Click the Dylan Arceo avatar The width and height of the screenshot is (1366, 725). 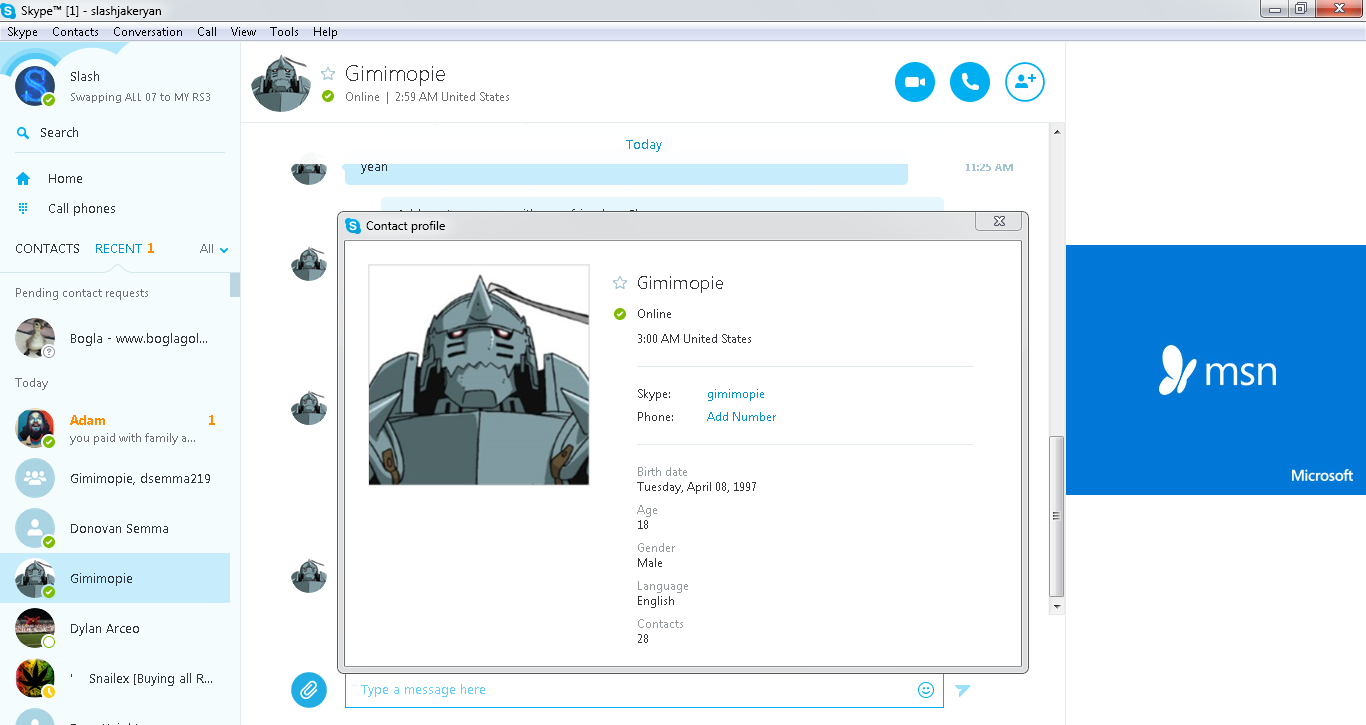(35, 628)
